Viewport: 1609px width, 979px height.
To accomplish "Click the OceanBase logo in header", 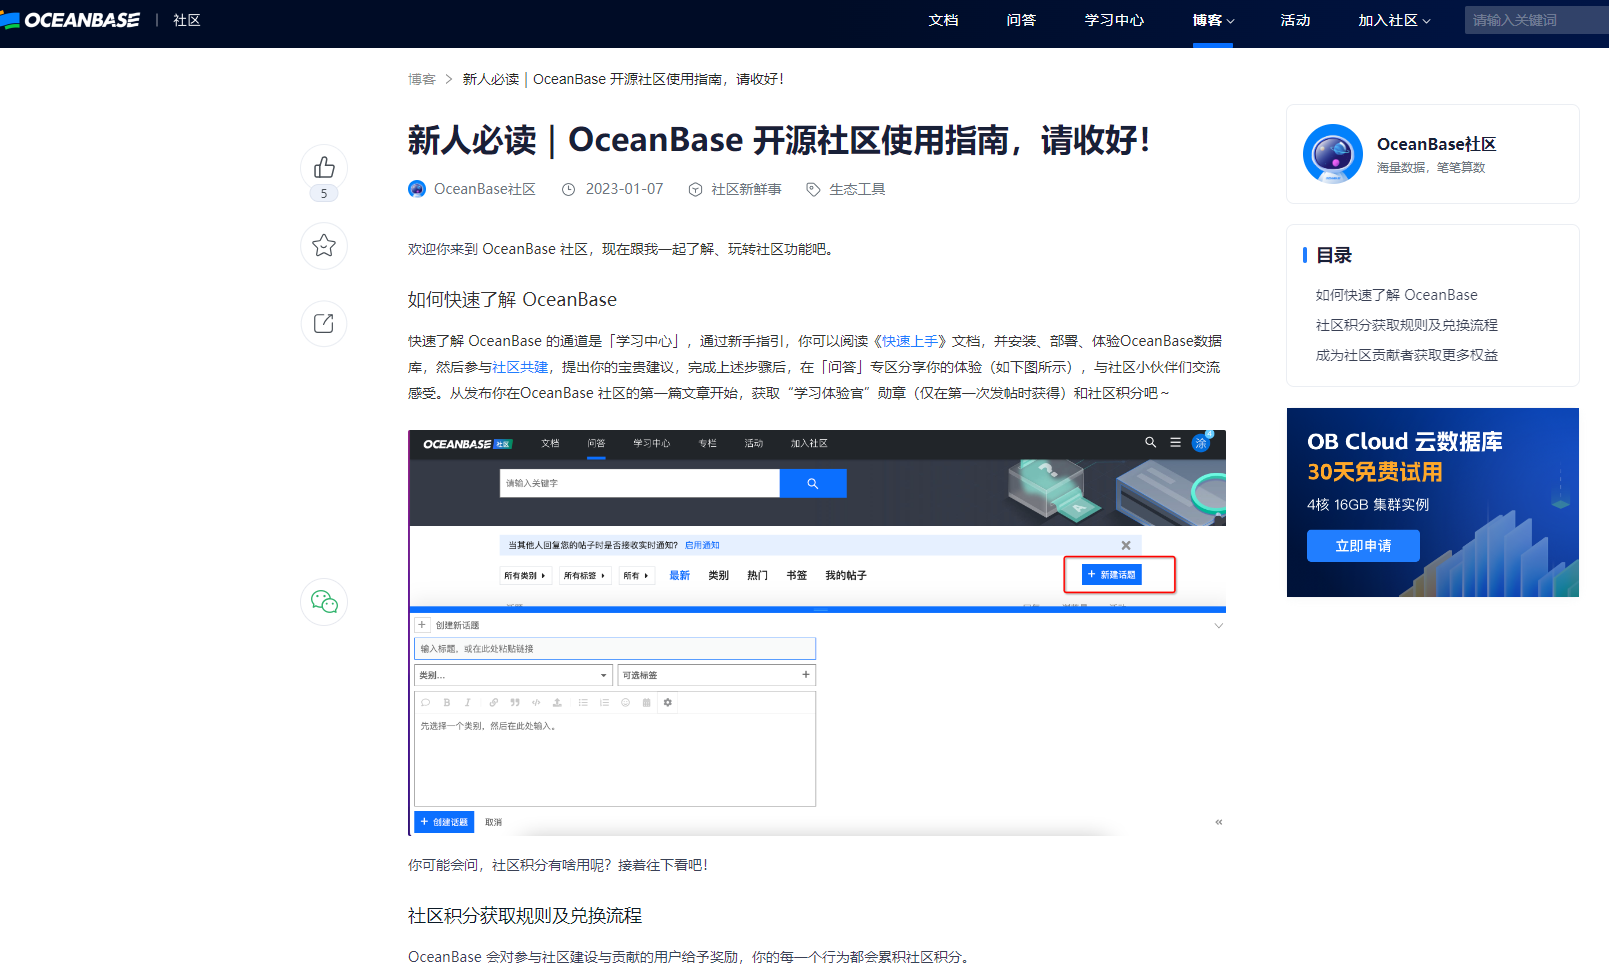I will tap(70, 20).
